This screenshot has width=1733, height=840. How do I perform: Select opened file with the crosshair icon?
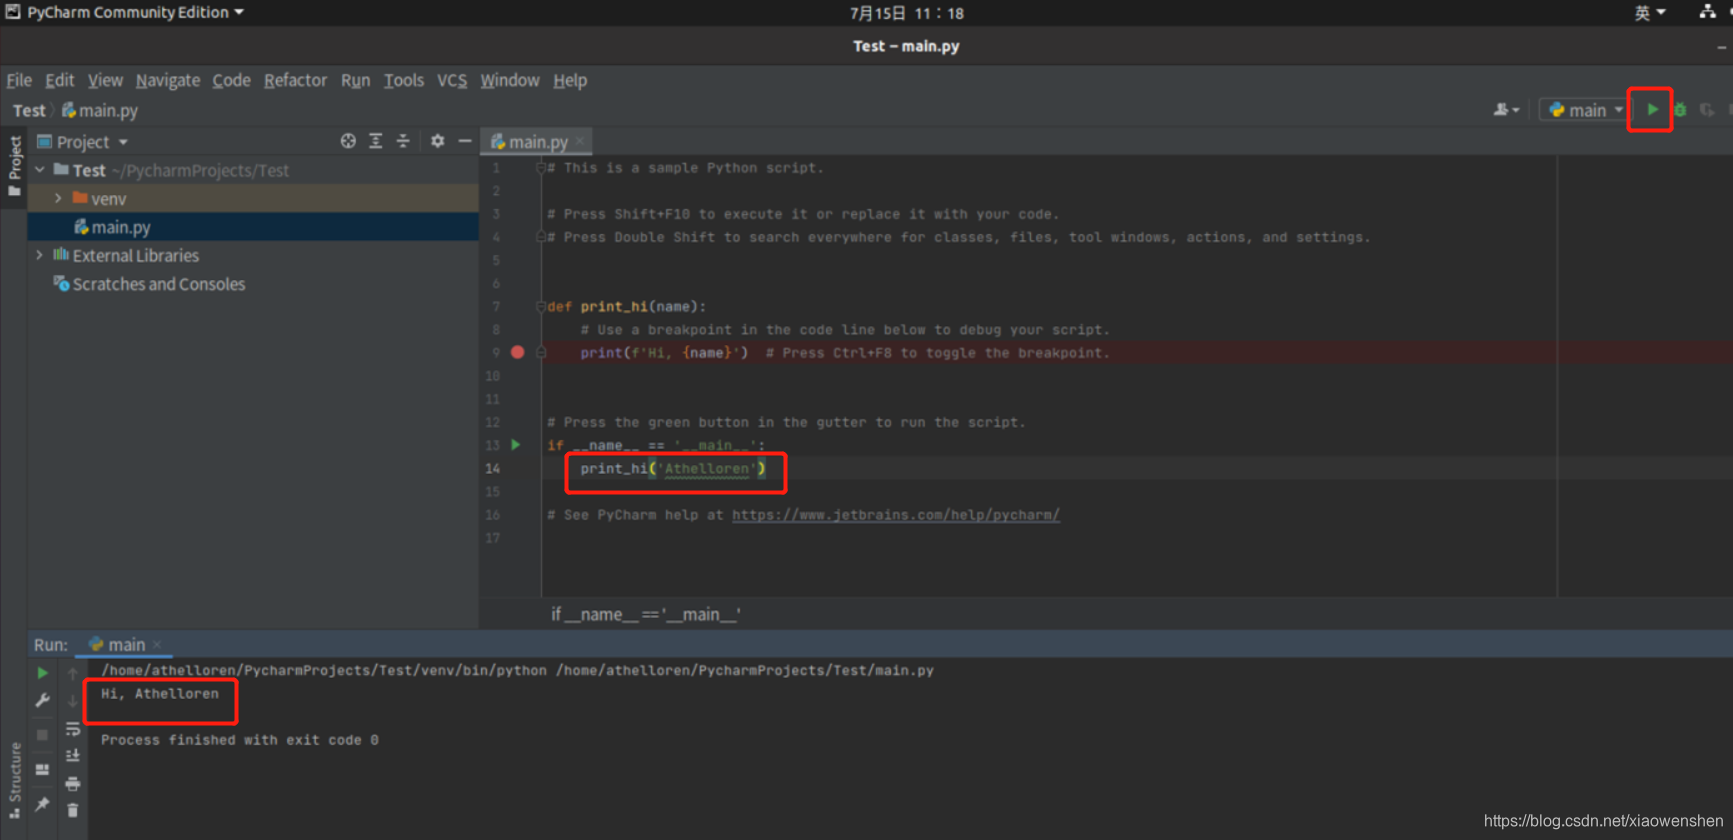pos(348,141)
